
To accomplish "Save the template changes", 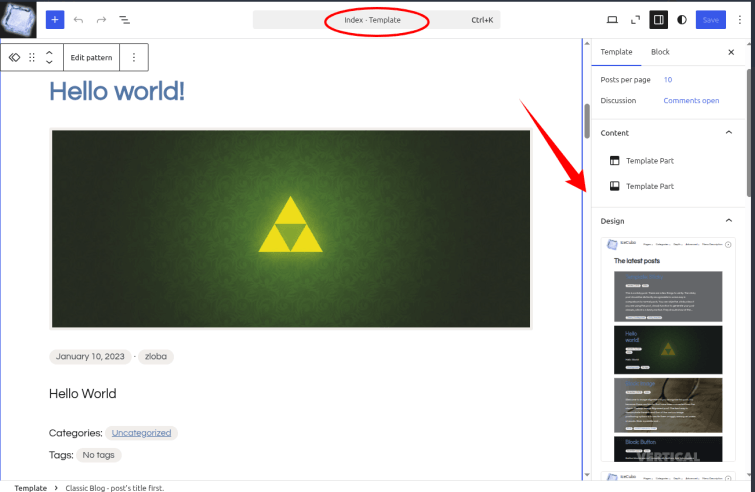I will 711,20.
